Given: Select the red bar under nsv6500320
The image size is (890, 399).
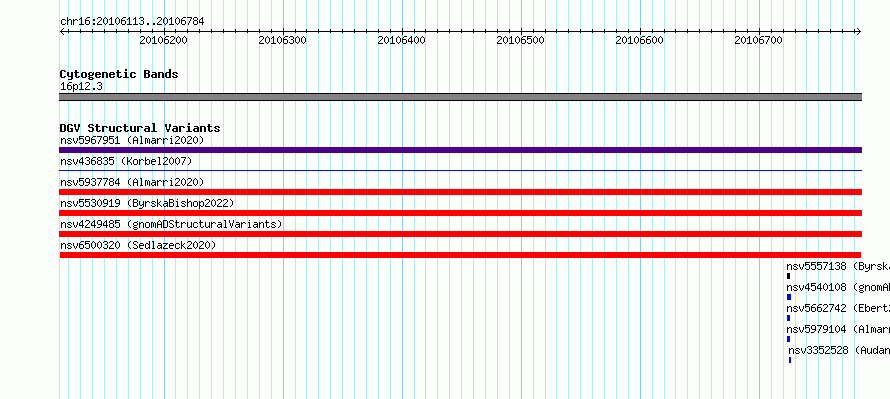Looking at the screenshot, I should [460, 255].
